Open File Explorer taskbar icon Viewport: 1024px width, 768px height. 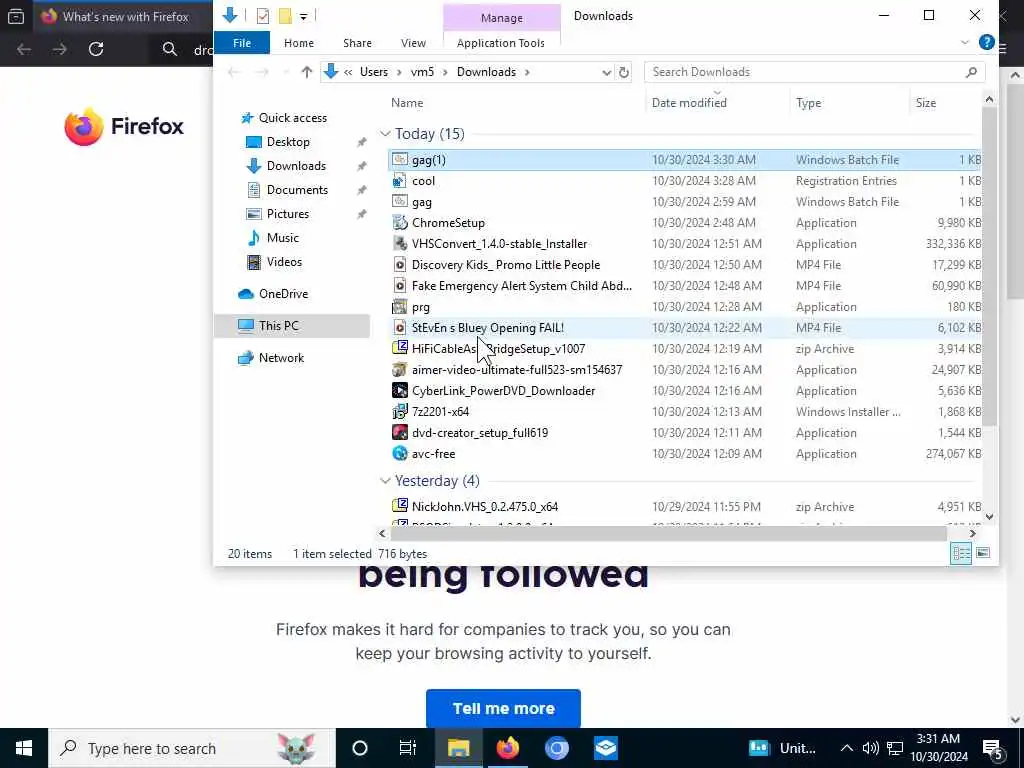[x=458, y=748]
